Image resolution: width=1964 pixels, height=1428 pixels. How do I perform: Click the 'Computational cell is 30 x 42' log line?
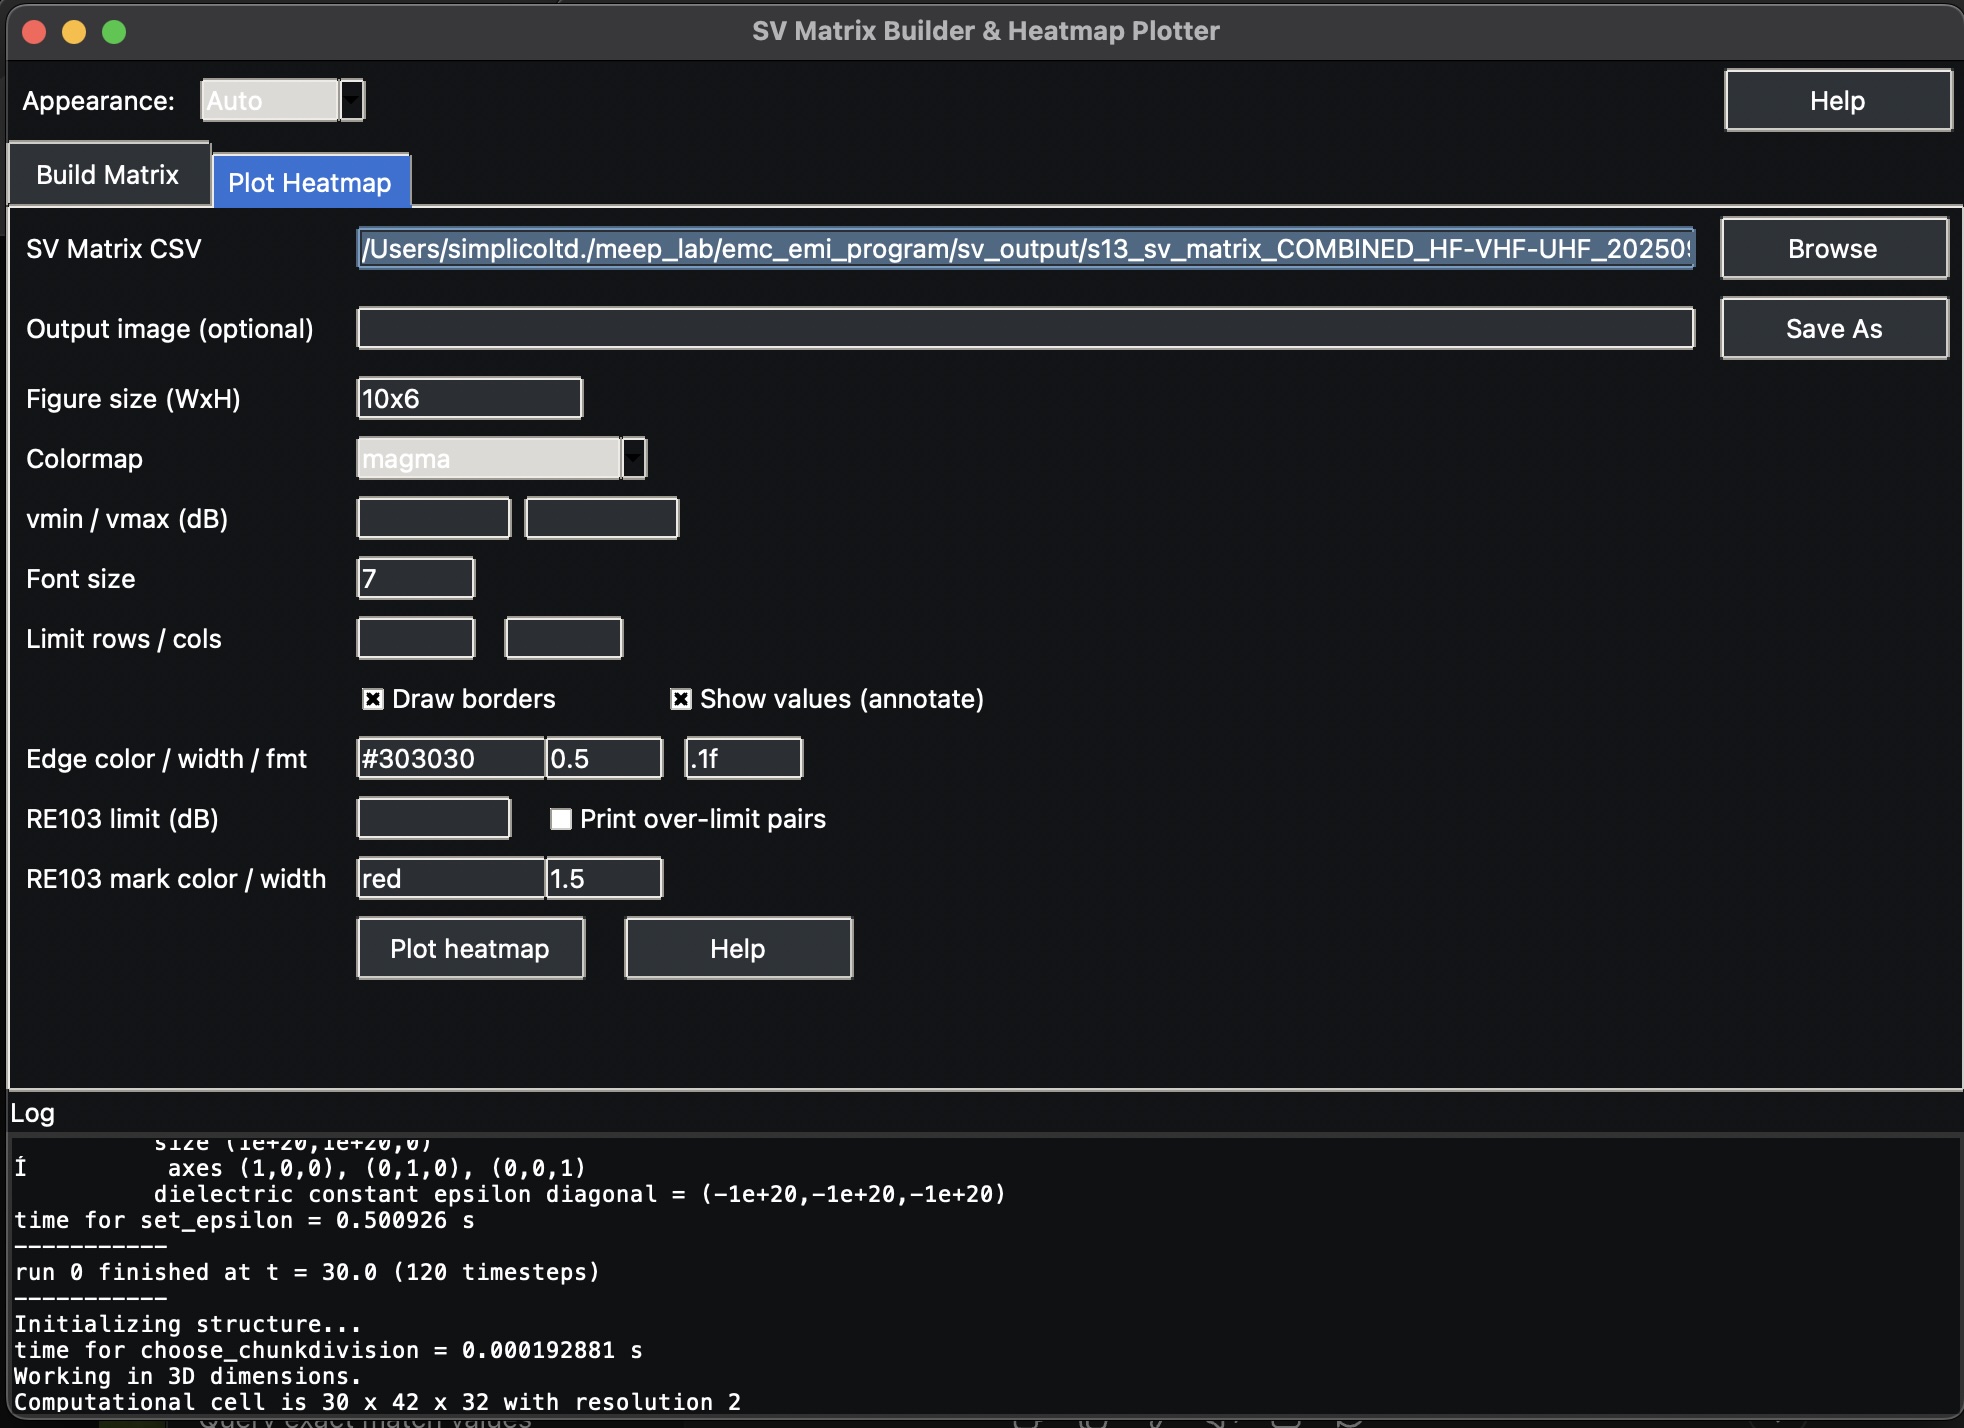pyautogui.click(x=377, y=1402)
